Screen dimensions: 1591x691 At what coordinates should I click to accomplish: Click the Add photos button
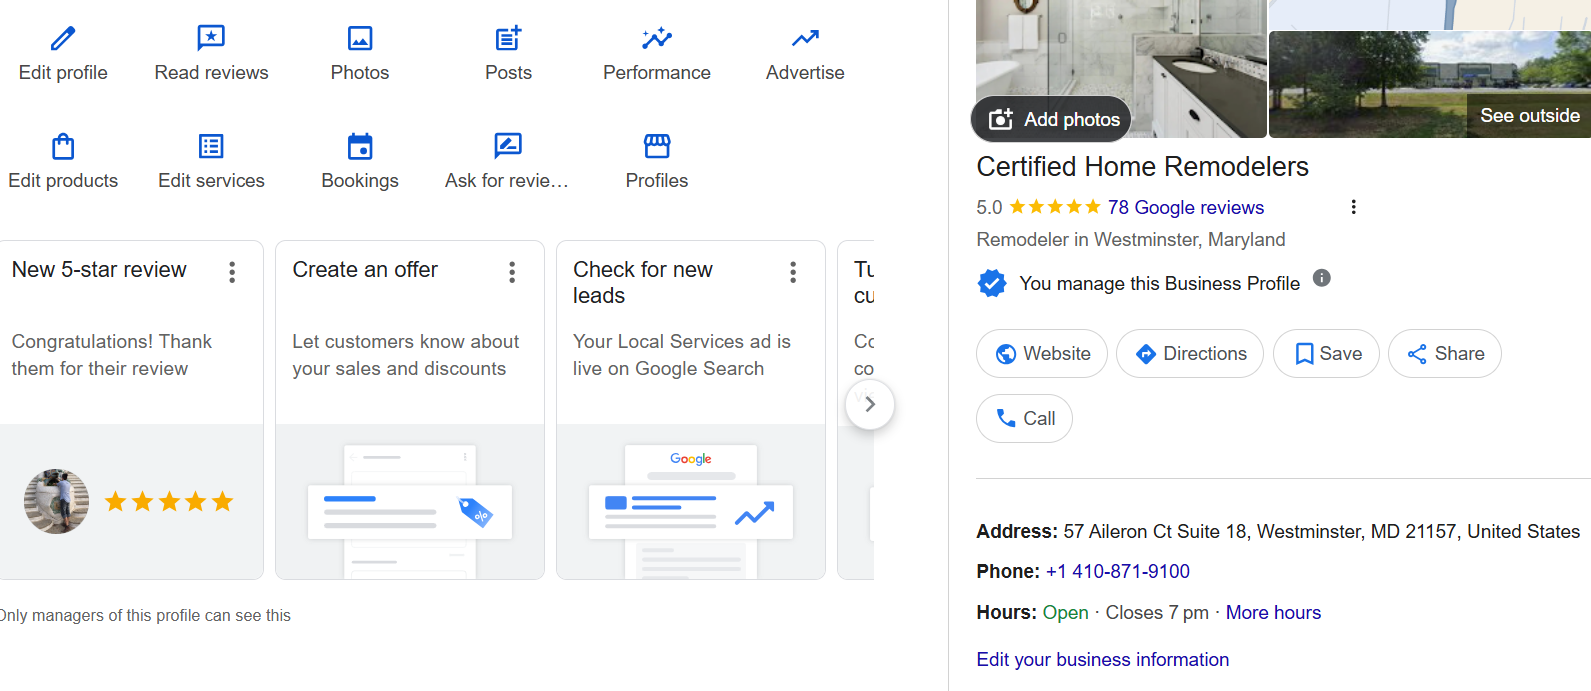click(x=1051, y=119)
